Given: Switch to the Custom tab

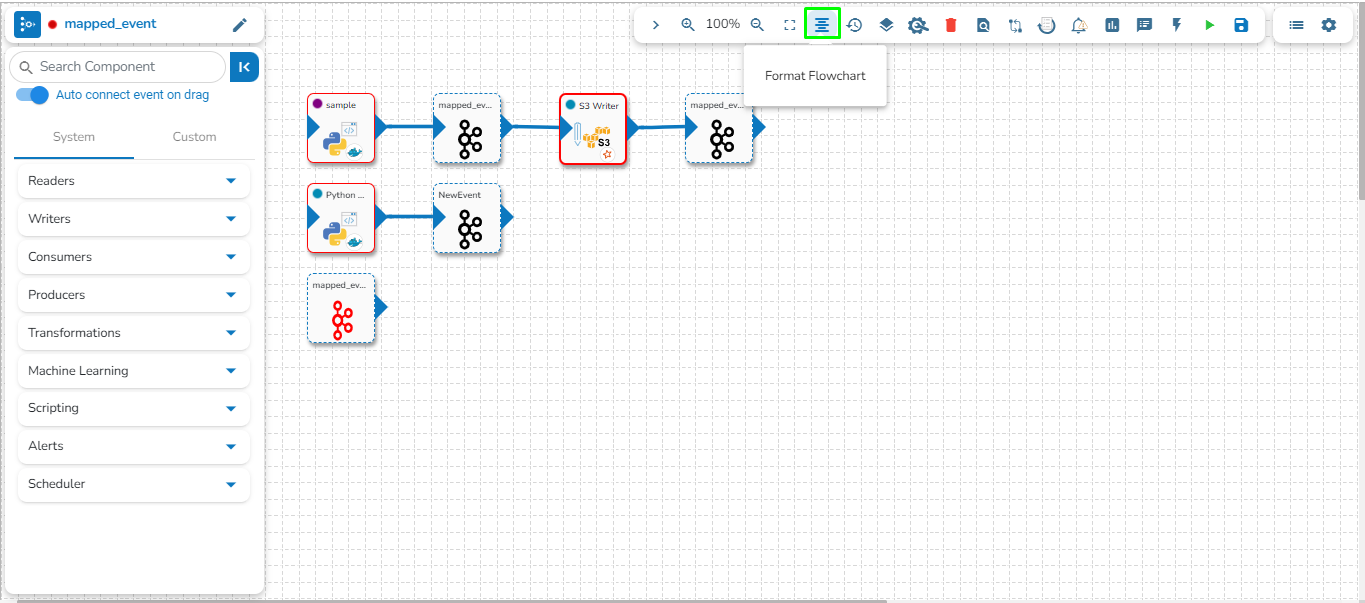Looking at the screenshot, I should tap(194, 137).
